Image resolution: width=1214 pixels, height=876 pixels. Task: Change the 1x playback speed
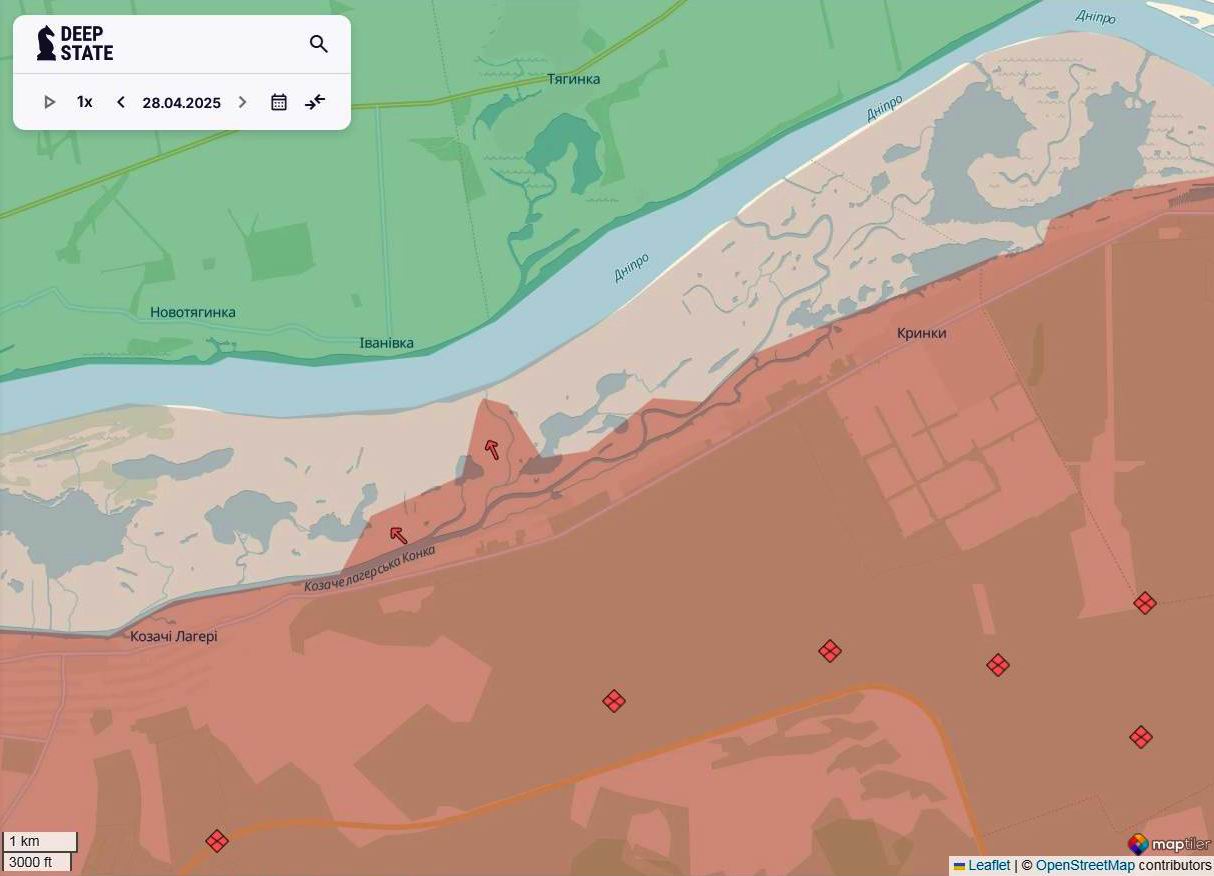[x=84, y=101]
